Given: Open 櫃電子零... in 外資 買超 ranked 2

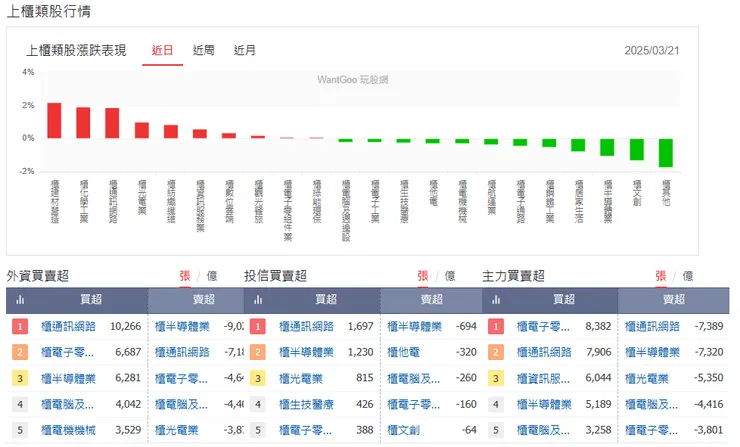Looking at the screenshot, I should tap(67, 352).
